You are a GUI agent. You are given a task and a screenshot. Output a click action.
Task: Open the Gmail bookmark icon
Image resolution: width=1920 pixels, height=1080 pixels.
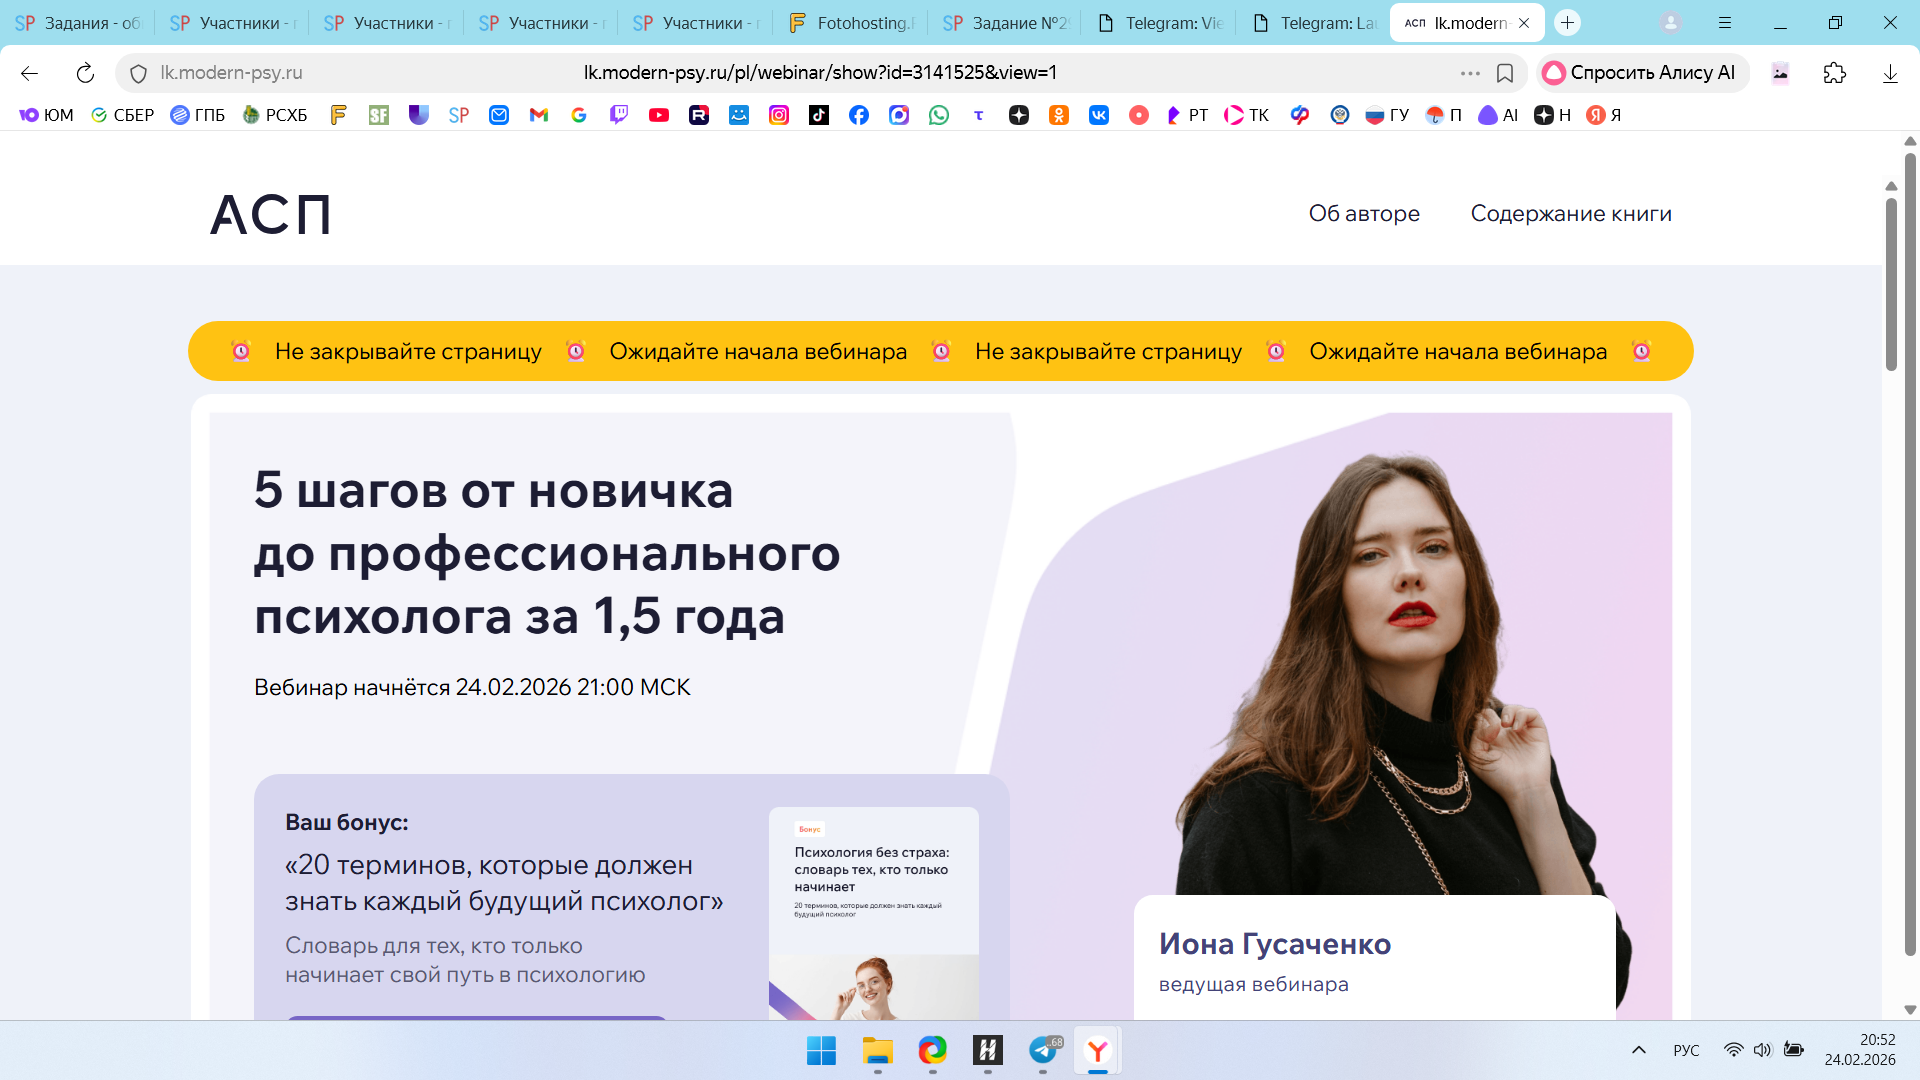pyautogui.click(x=539, y=115)
